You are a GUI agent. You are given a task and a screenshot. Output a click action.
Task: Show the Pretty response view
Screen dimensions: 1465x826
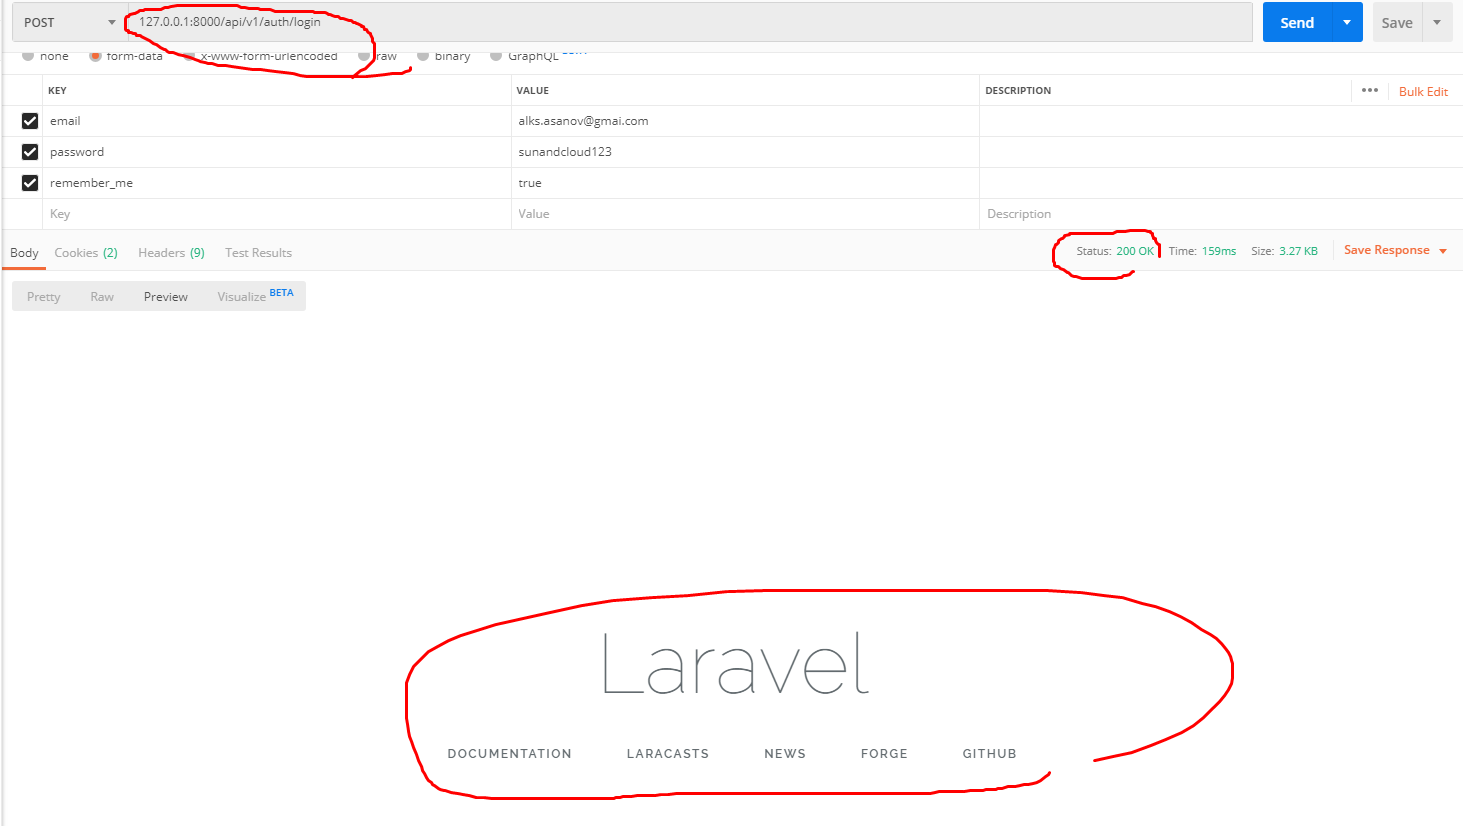click(x=44, y=297)
